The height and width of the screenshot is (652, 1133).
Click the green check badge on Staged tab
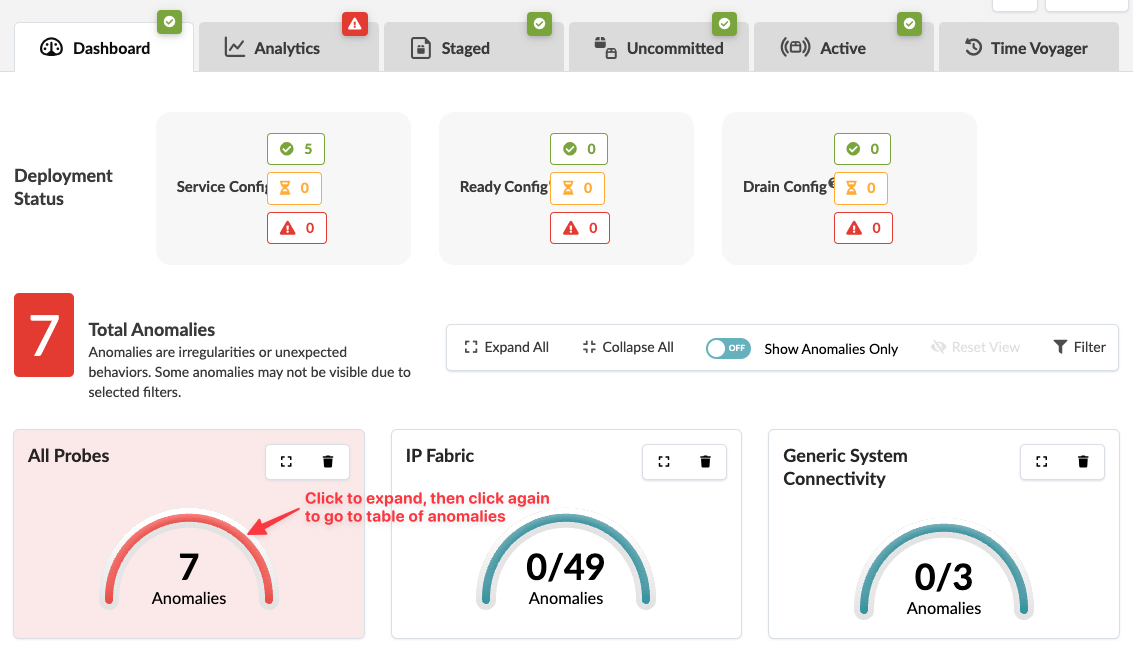[540, 23]
